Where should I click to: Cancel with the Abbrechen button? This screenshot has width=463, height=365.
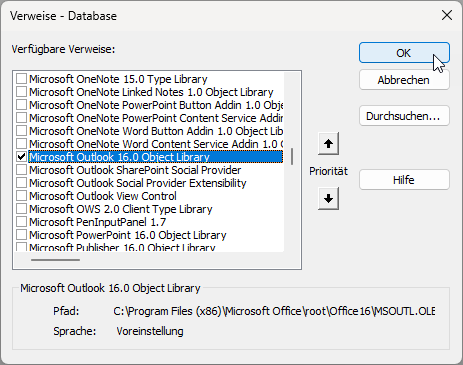[x=404, y=80]
